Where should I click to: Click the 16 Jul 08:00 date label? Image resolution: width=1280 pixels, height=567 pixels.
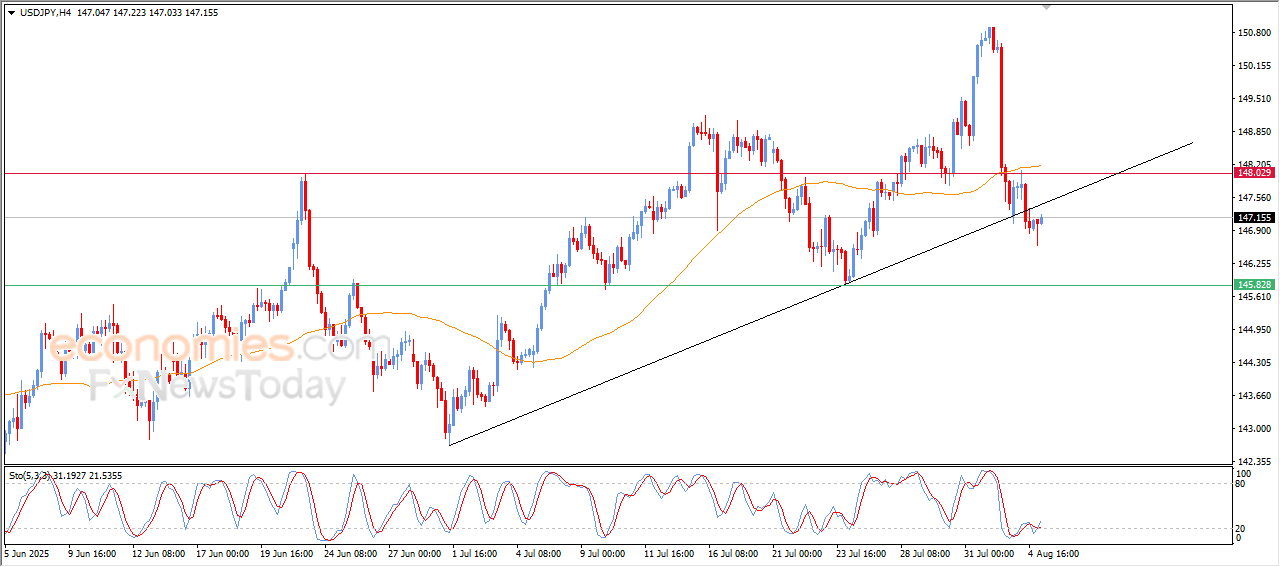tap(735, 553)
